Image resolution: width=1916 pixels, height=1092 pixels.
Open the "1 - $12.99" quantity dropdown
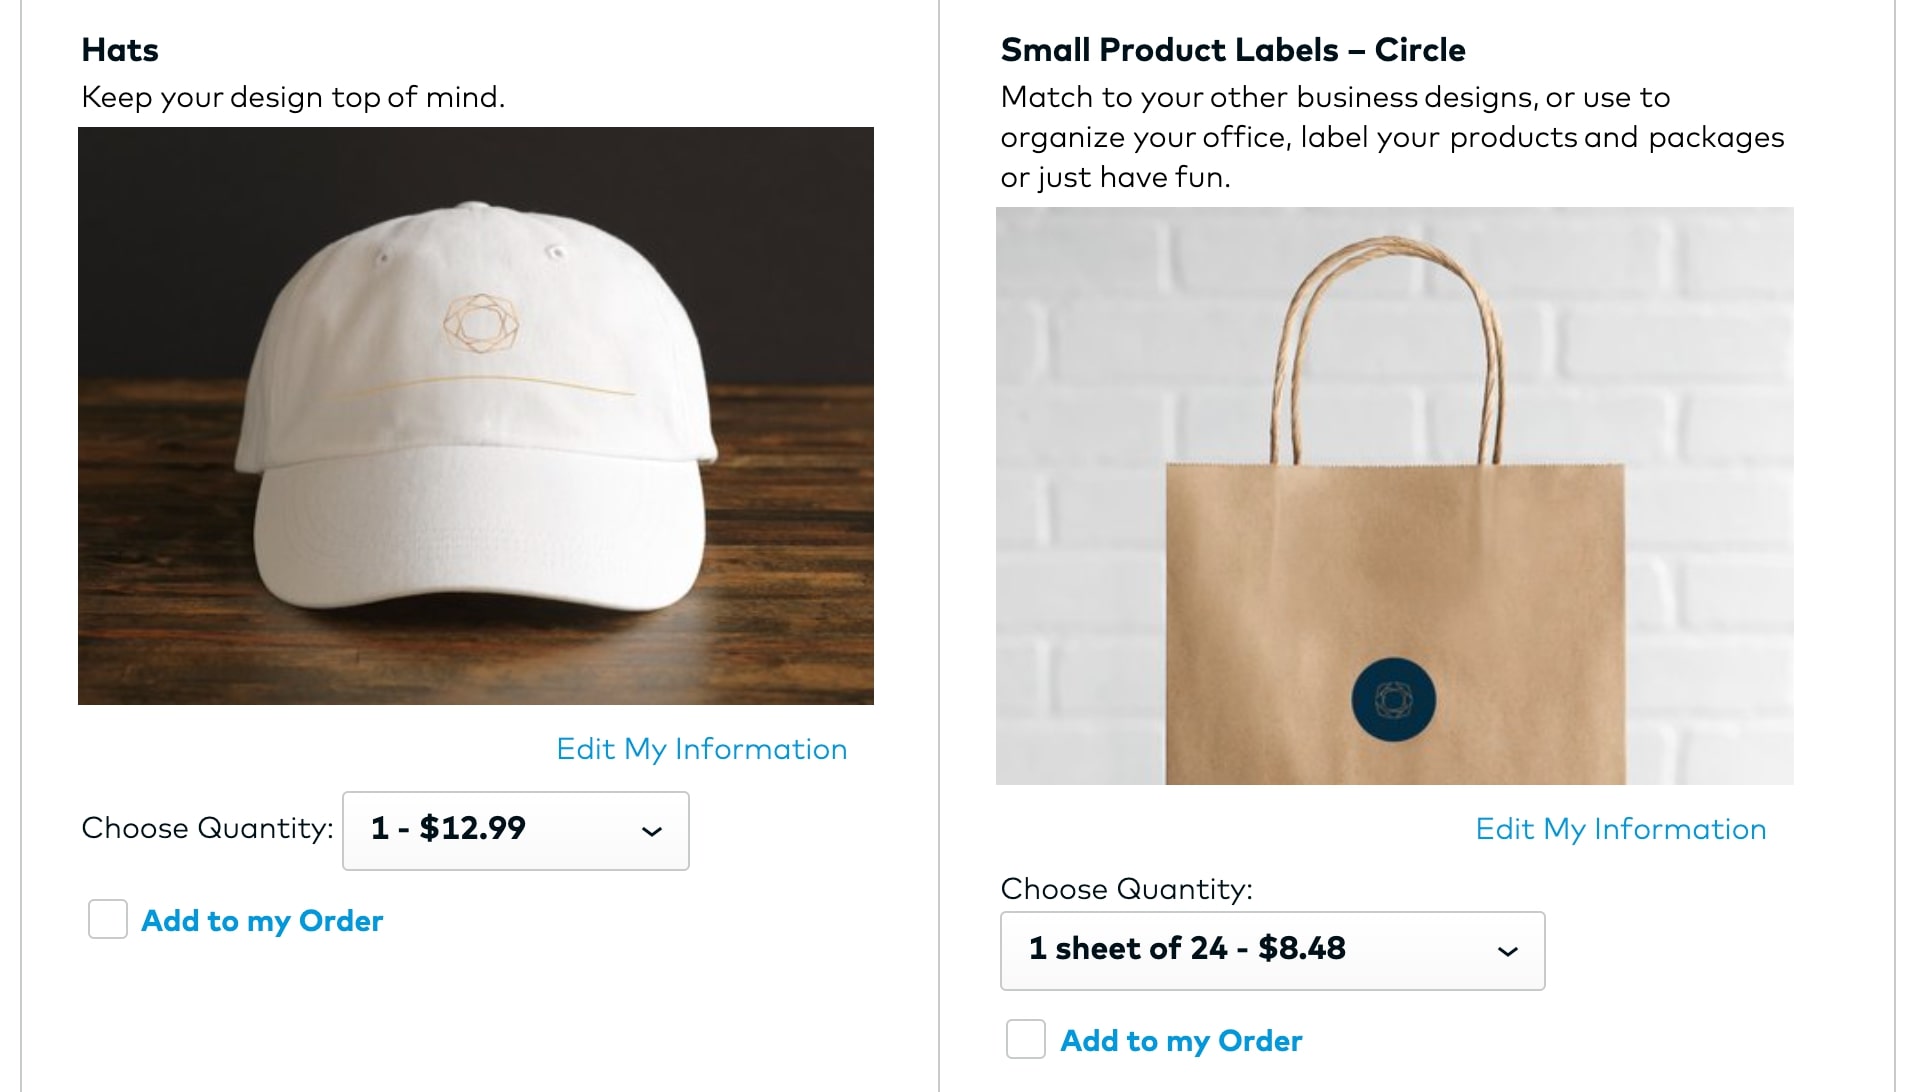click(x=515, y=831)
